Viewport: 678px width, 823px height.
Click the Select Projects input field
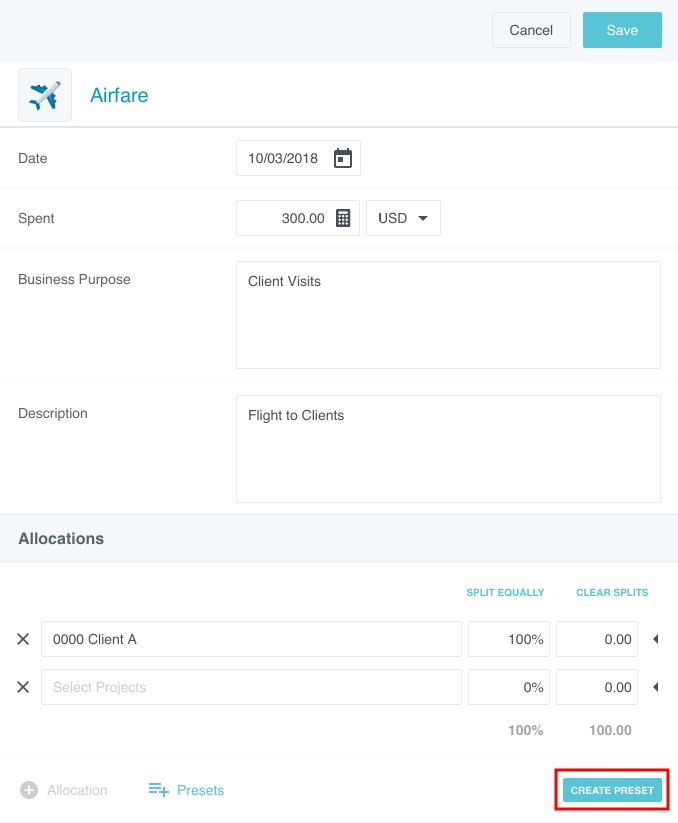(251, 687)
